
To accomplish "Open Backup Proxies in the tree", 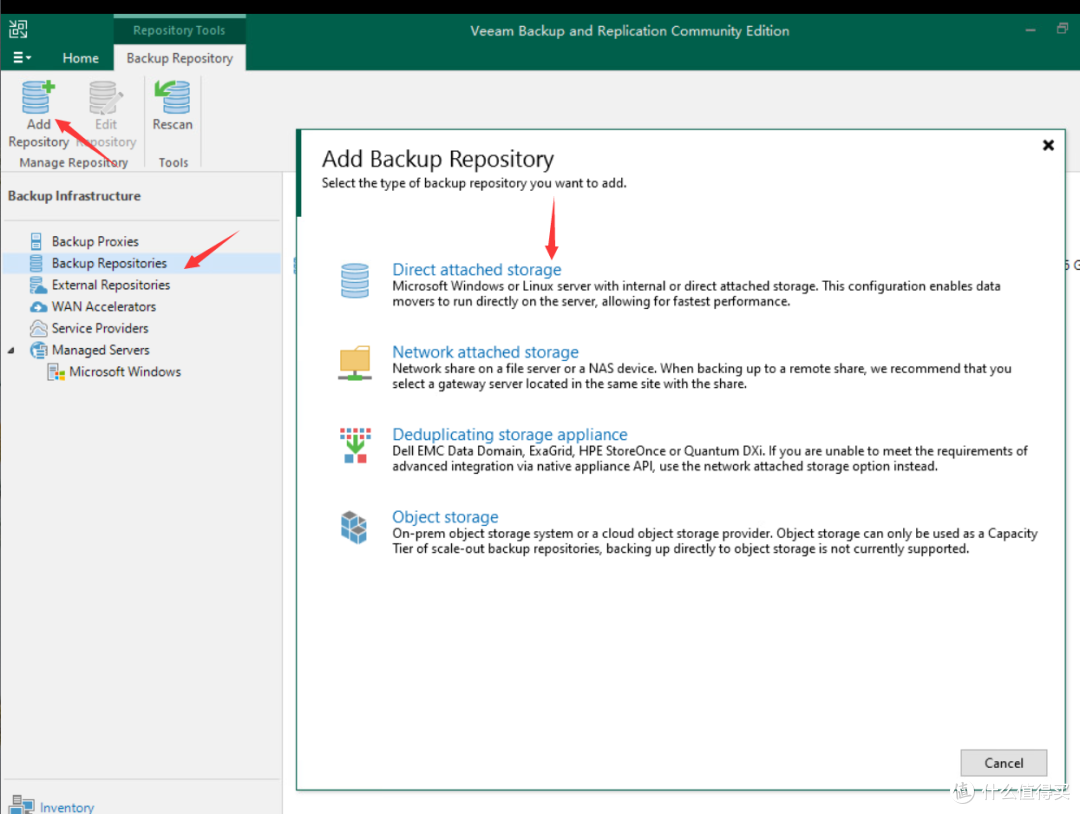I will pos(95,242).
